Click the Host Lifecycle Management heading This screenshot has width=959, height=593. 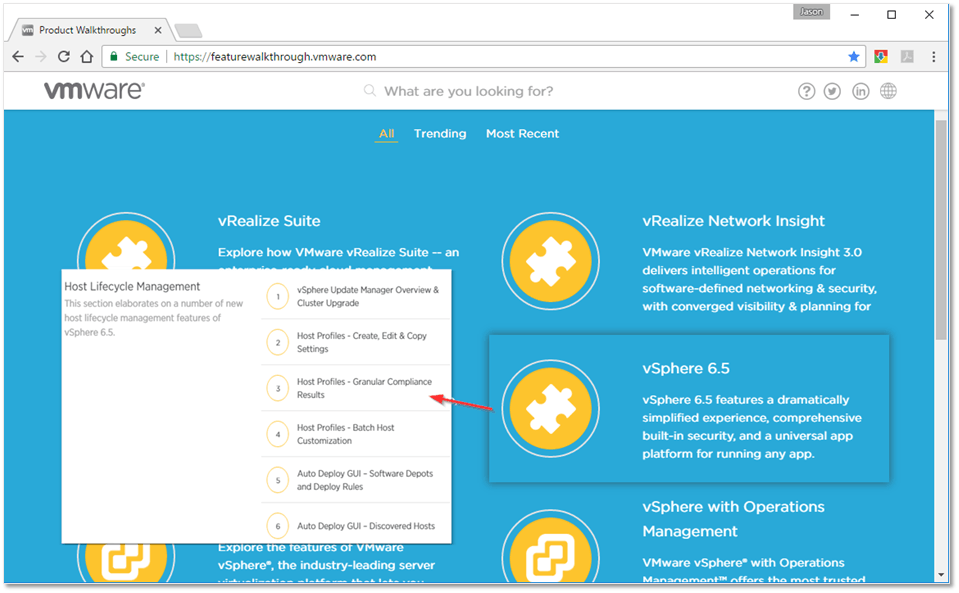point(132,287)
